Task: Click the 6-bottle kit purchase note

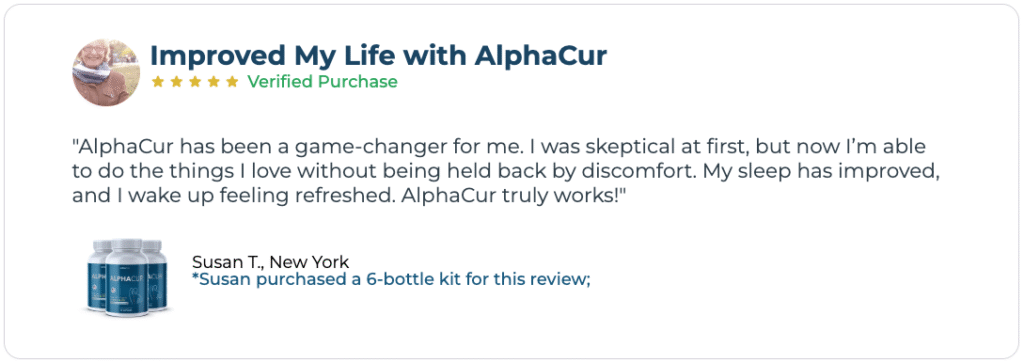Action: pyautogui.click(x=391, y=279)
